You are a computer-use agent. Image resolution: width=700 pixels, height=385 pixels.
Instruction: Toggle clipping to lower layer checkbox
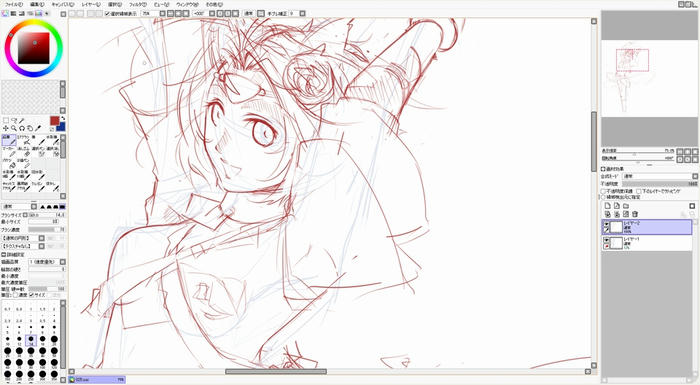pos(638,192)
